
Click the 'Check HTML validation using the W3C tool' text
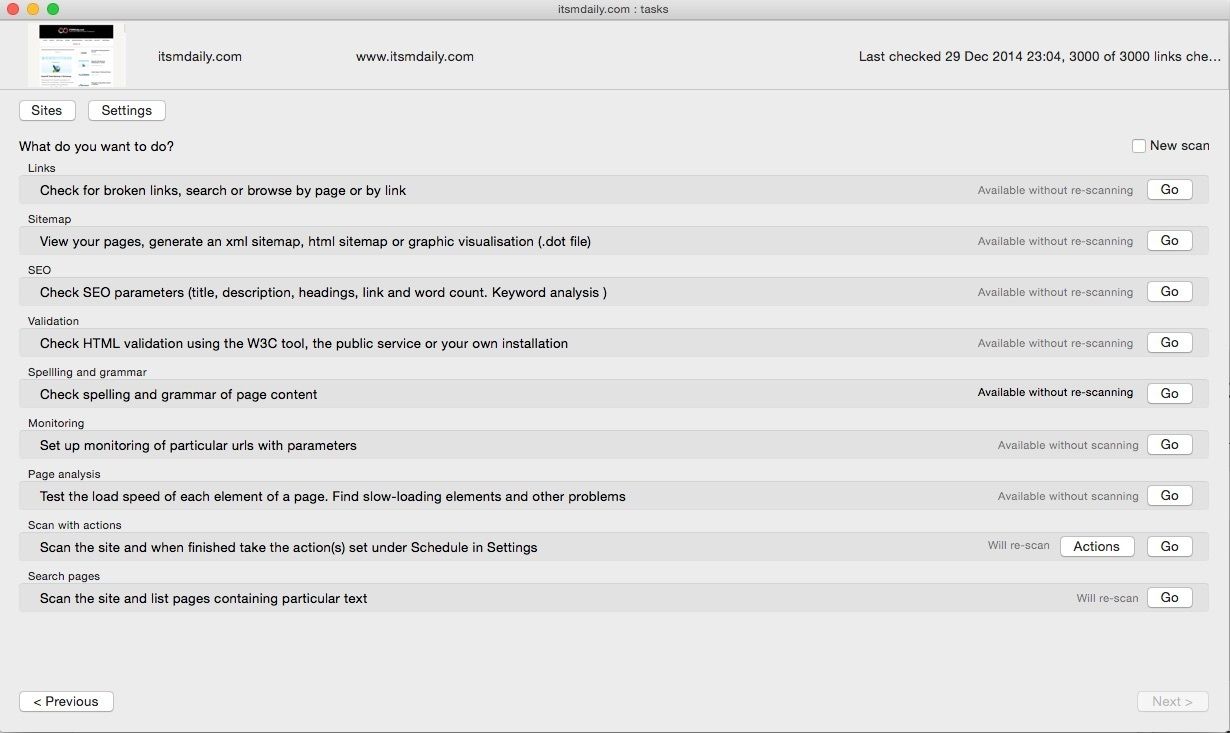click(x=304, y=343)
